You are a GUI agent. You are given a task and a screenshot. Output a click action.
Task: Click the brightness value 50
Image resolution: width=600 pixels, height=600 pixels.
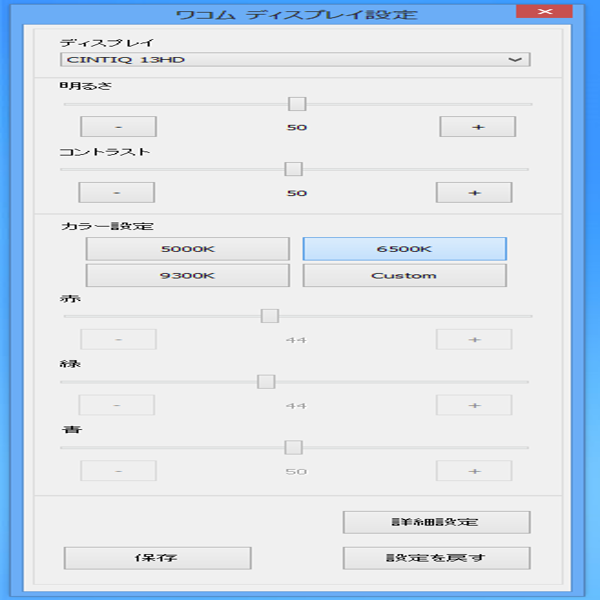coord(297,127)
